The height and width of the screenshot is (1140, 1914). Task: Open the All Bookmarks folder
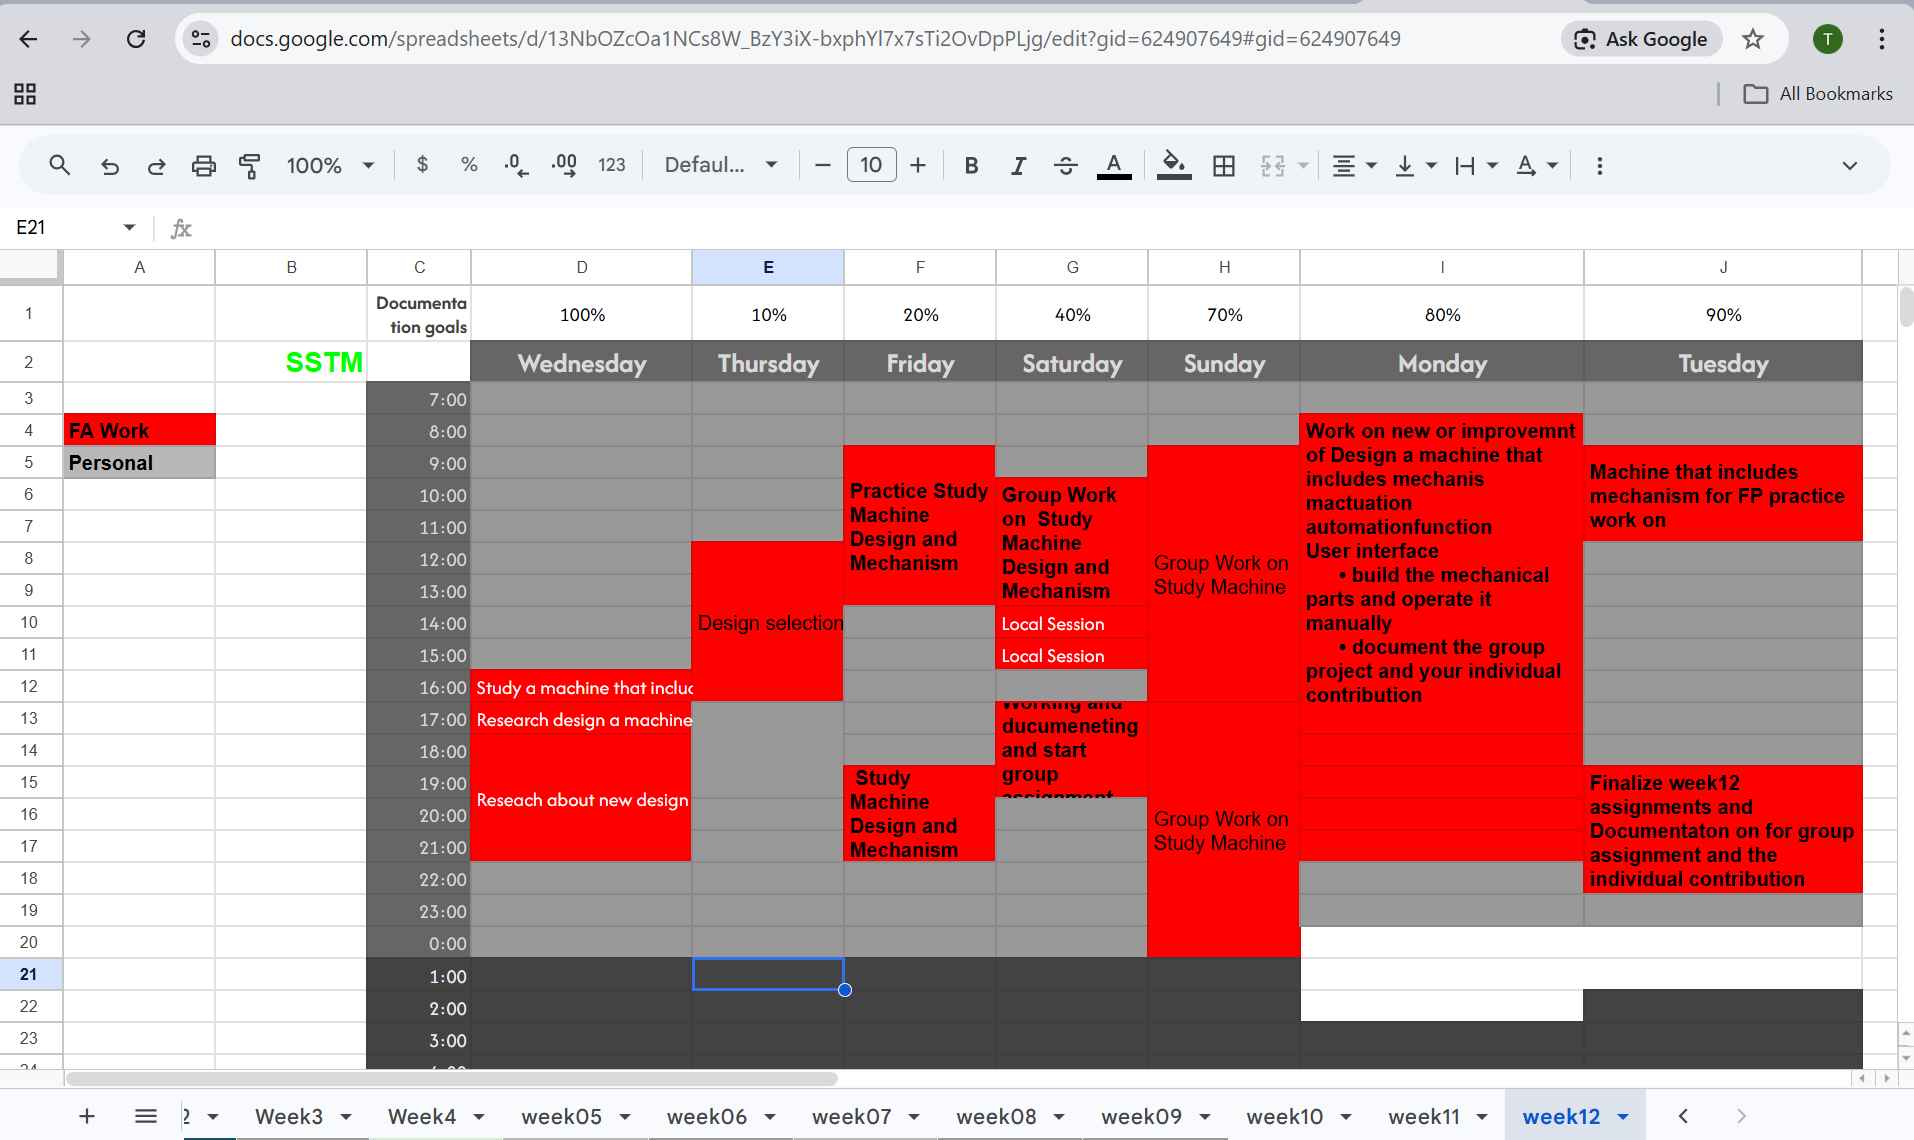(1818, 94)
